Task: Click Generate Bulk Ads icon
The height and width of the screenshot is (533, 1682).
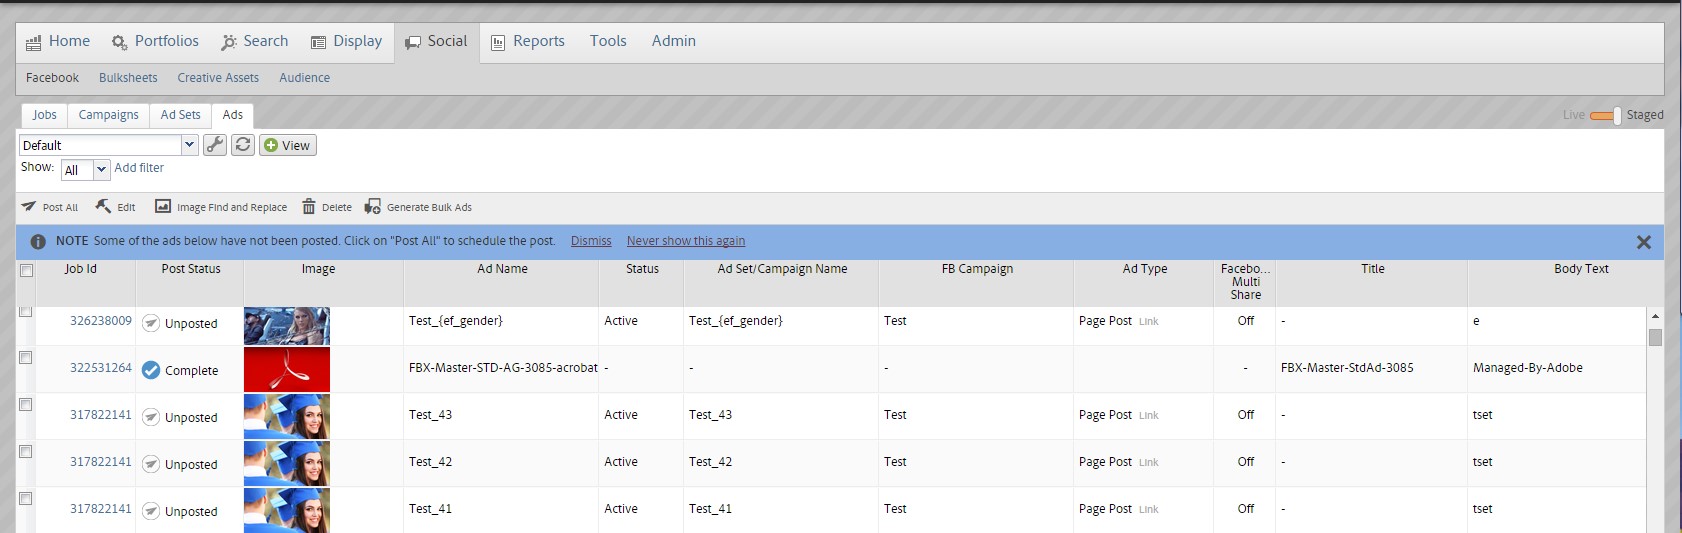Action: click(x=372, y=207)
